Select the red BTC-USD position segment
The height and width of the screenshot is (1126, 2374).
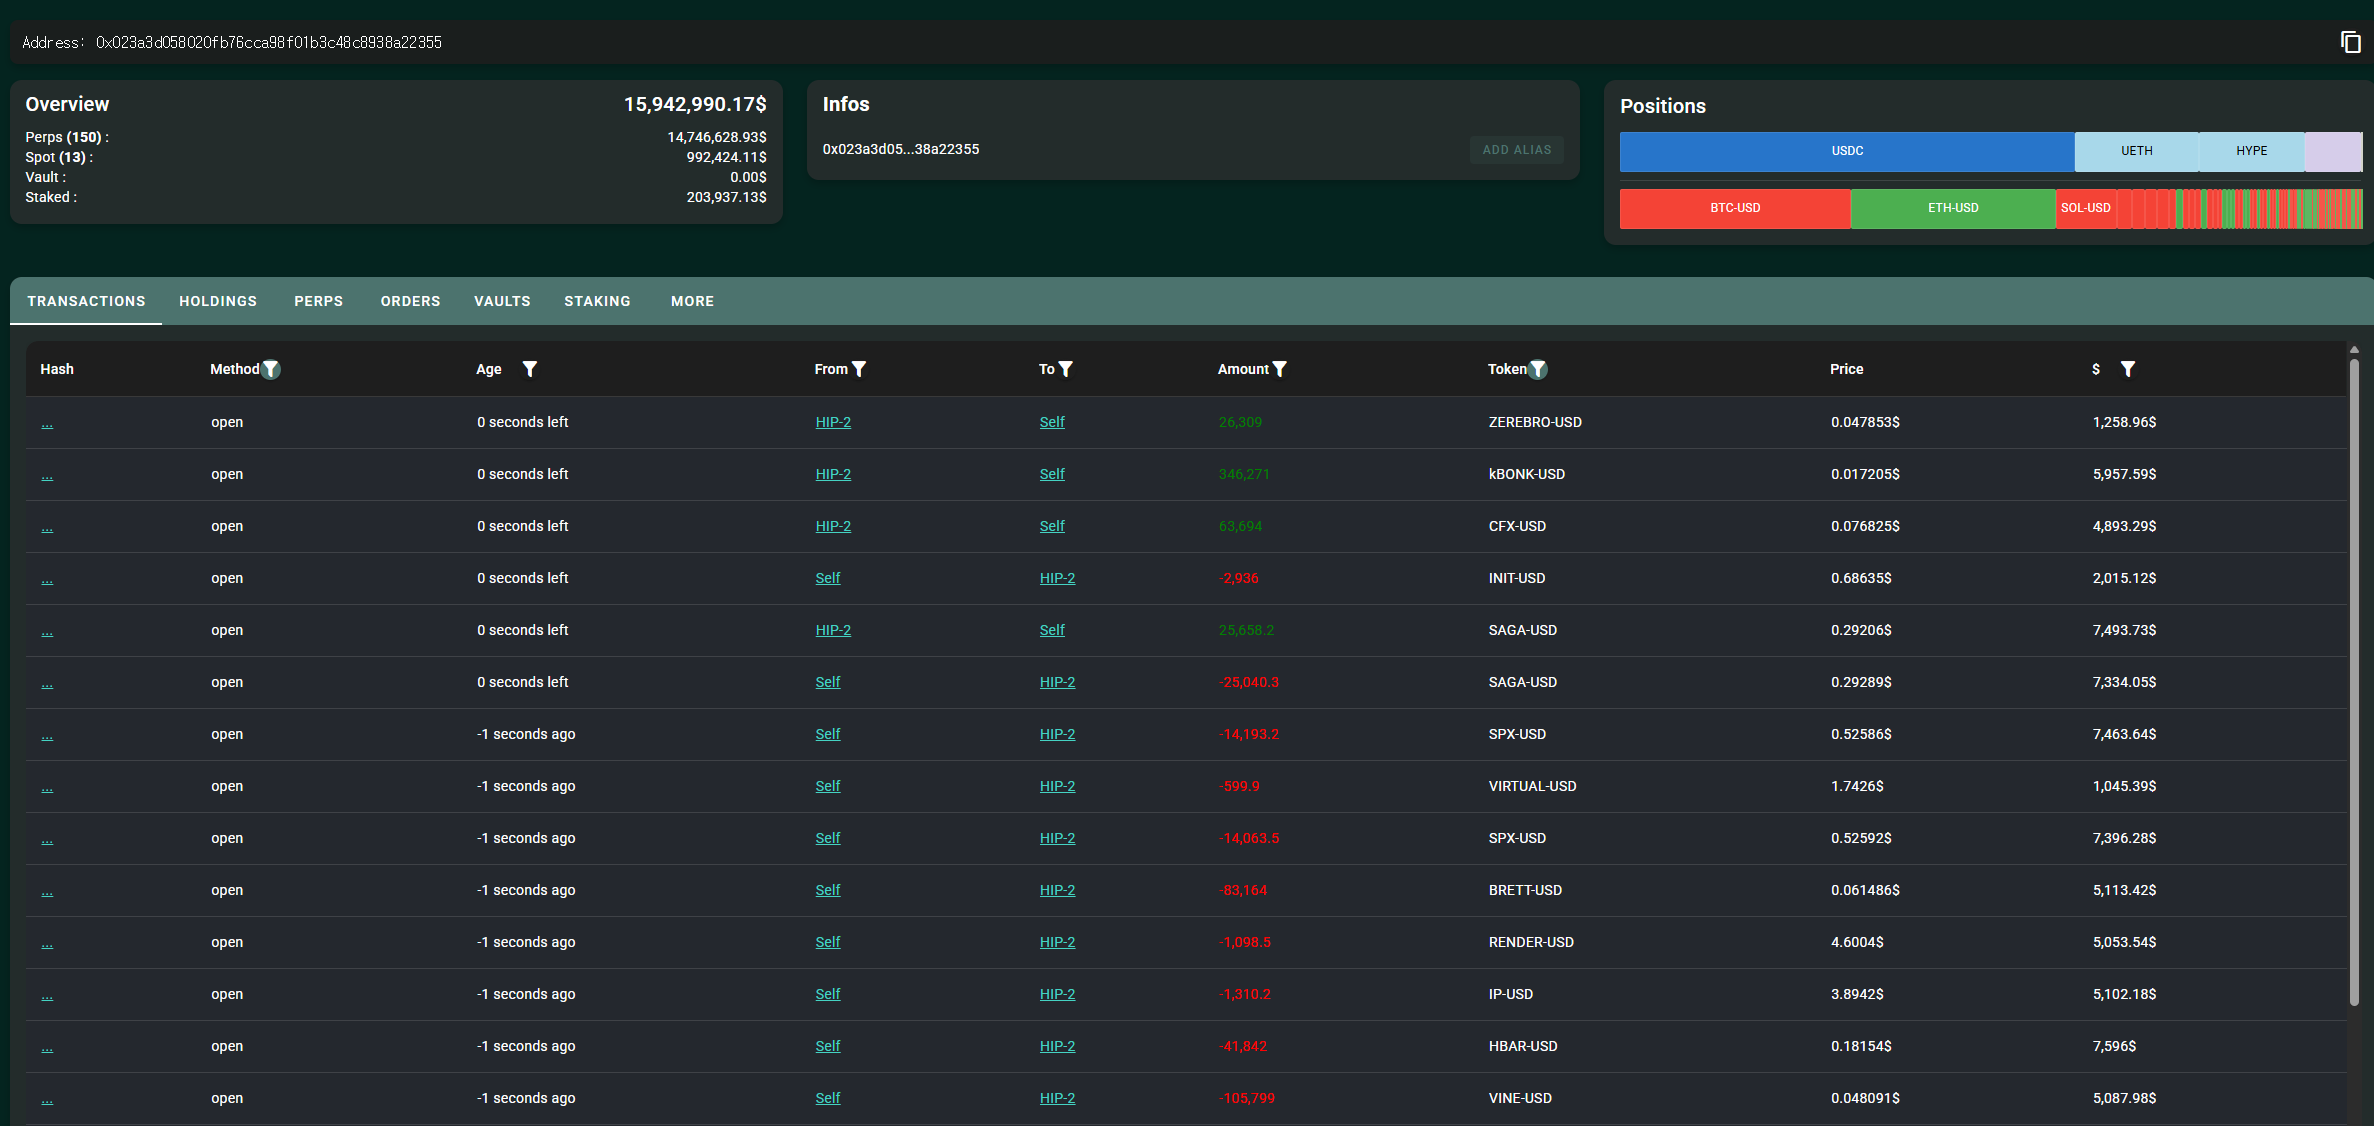[1734, 208]
